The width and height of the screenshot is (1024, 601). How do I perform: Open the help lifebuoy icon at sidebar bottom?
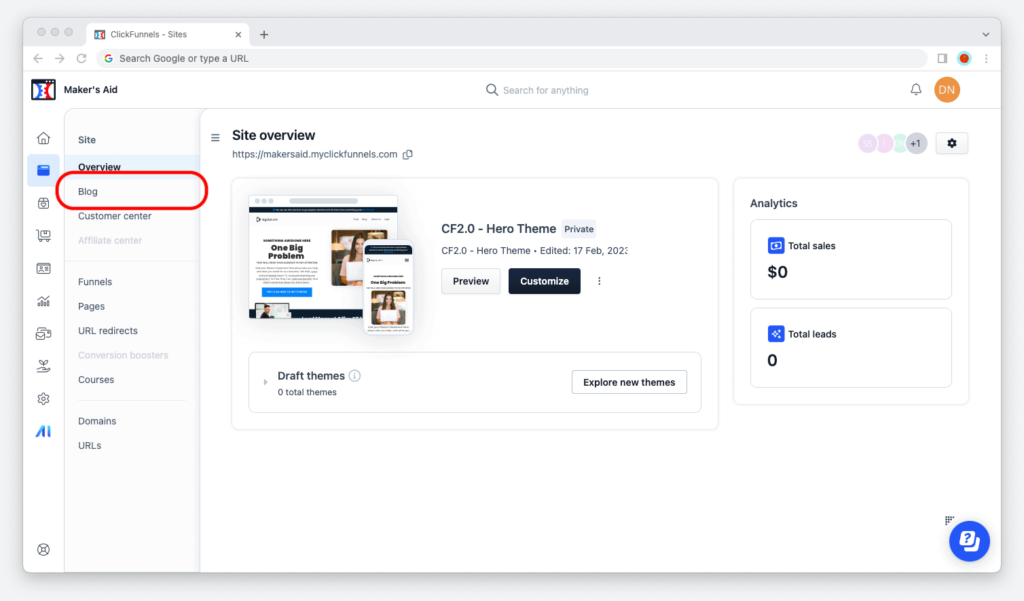[x=43, y=549]
